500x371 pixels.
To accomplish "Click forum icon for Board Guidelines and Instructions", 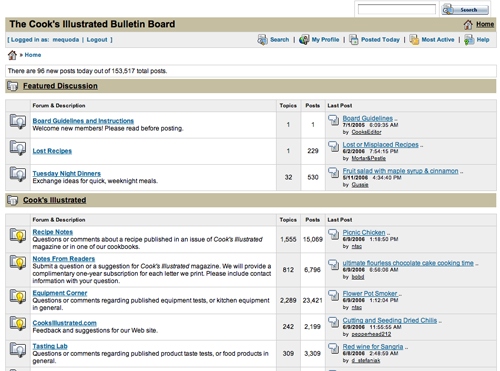I will pyautogui.click(x=18, y=121).
